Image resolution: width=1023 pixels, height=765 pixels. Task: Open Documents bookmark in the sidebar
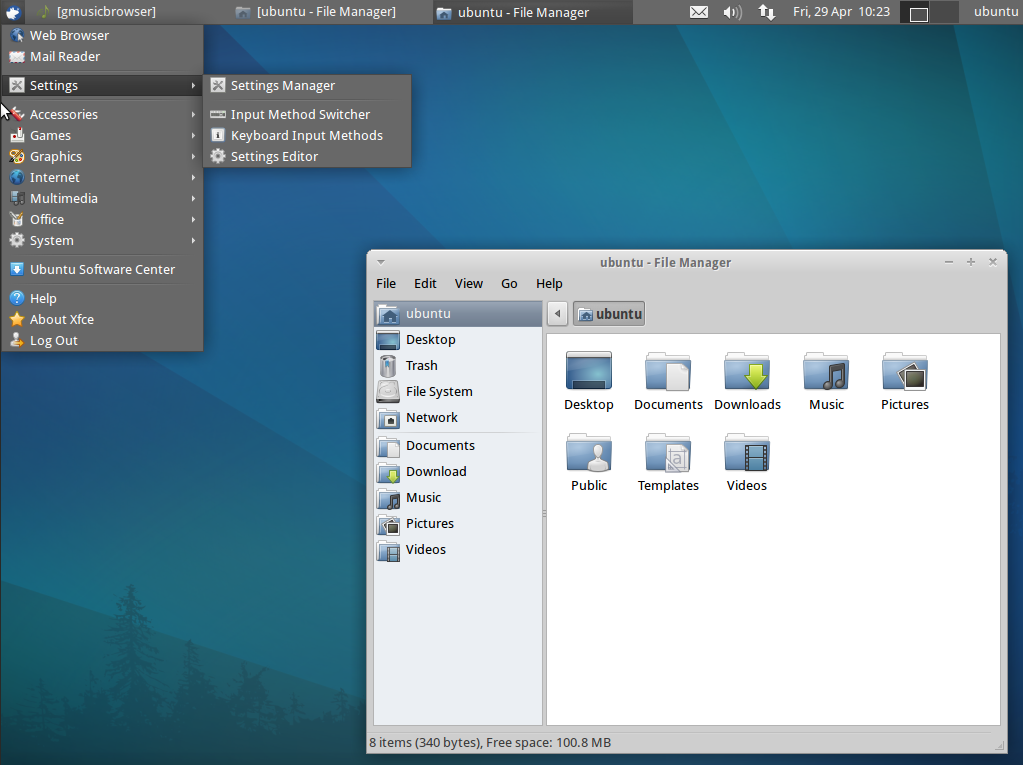coord(458,446)
